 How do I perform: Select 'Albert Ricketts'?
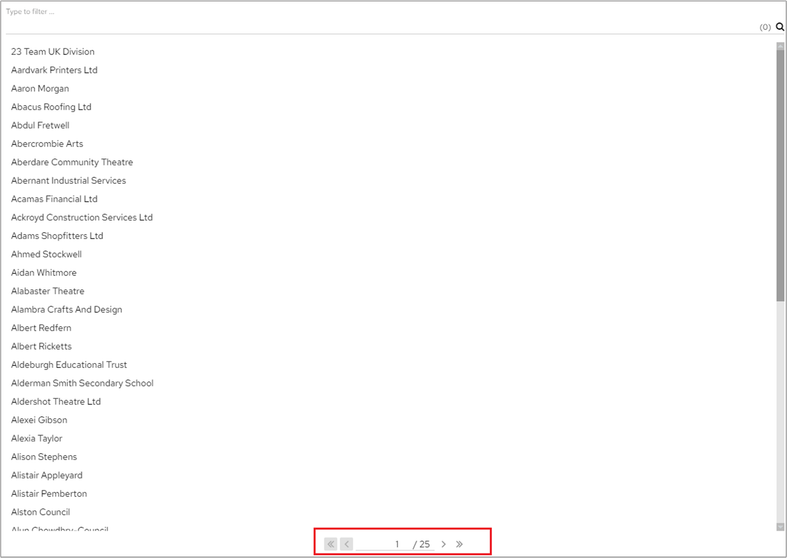[x=41, y=346]
